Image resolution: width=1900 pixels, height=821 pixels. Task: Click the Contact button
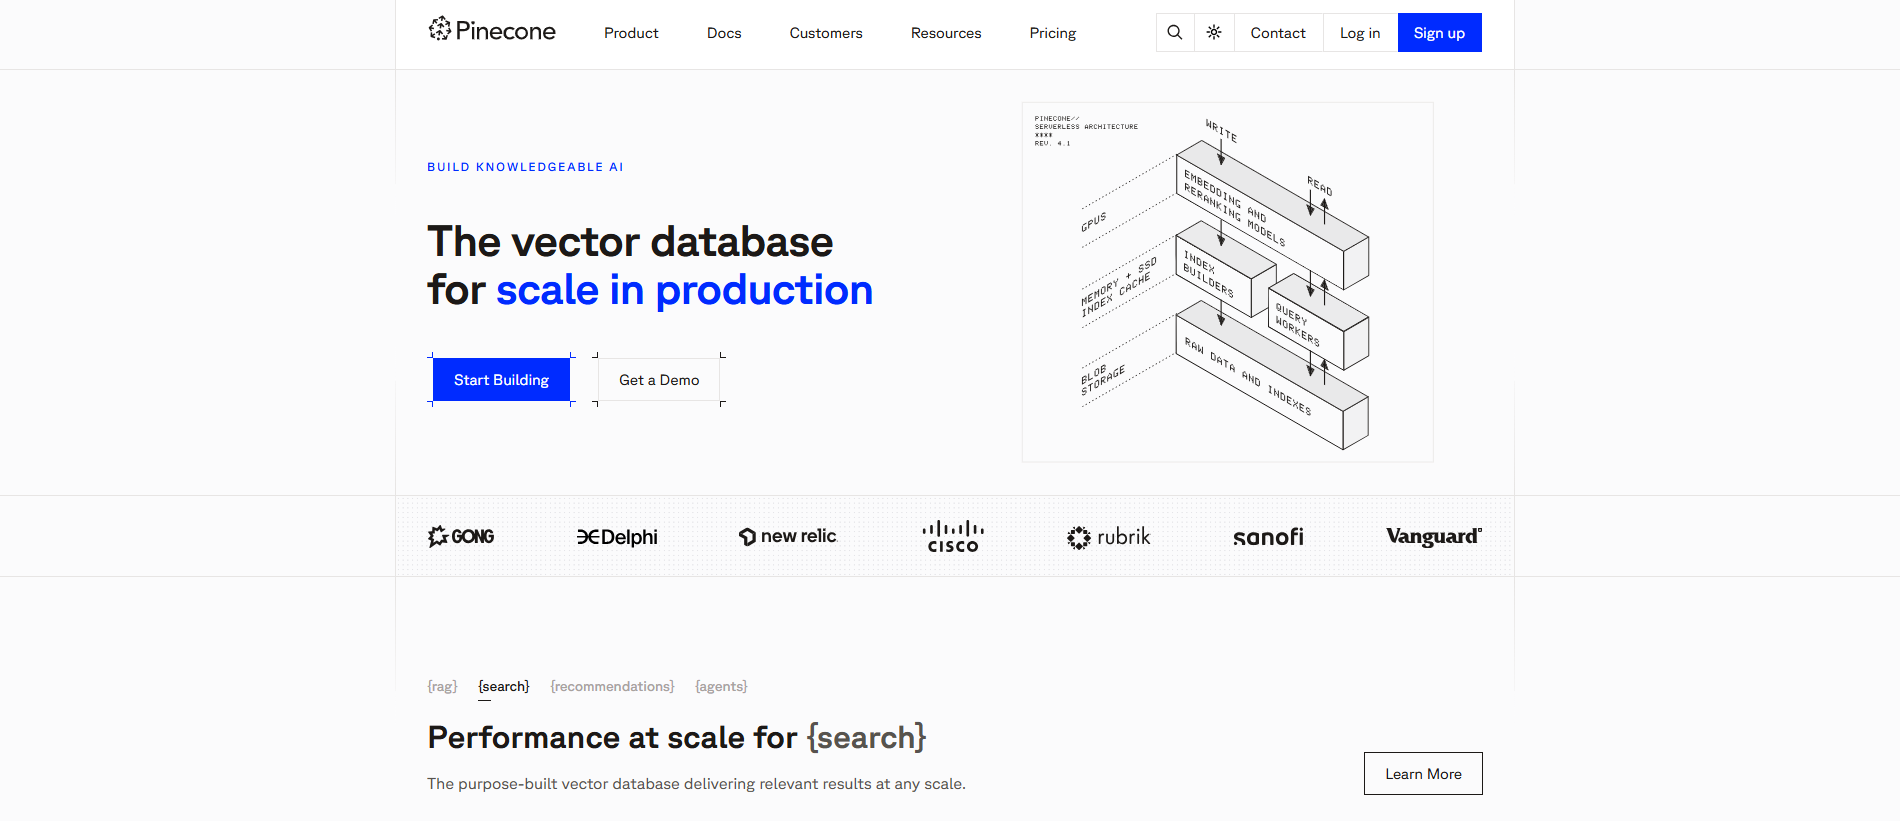1278,33
